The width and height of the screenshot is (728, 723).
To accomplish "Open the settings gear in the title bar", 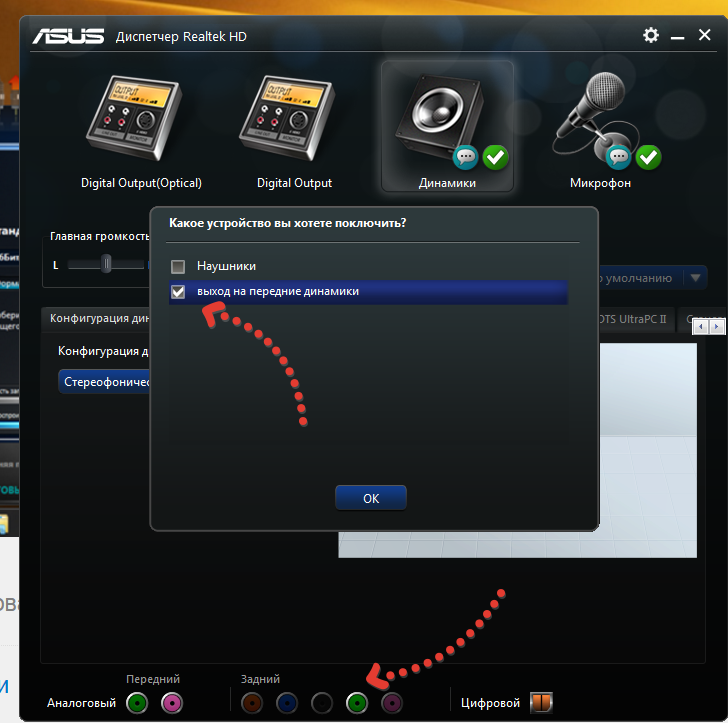I will pyautogui.click(x=650, y=35).
